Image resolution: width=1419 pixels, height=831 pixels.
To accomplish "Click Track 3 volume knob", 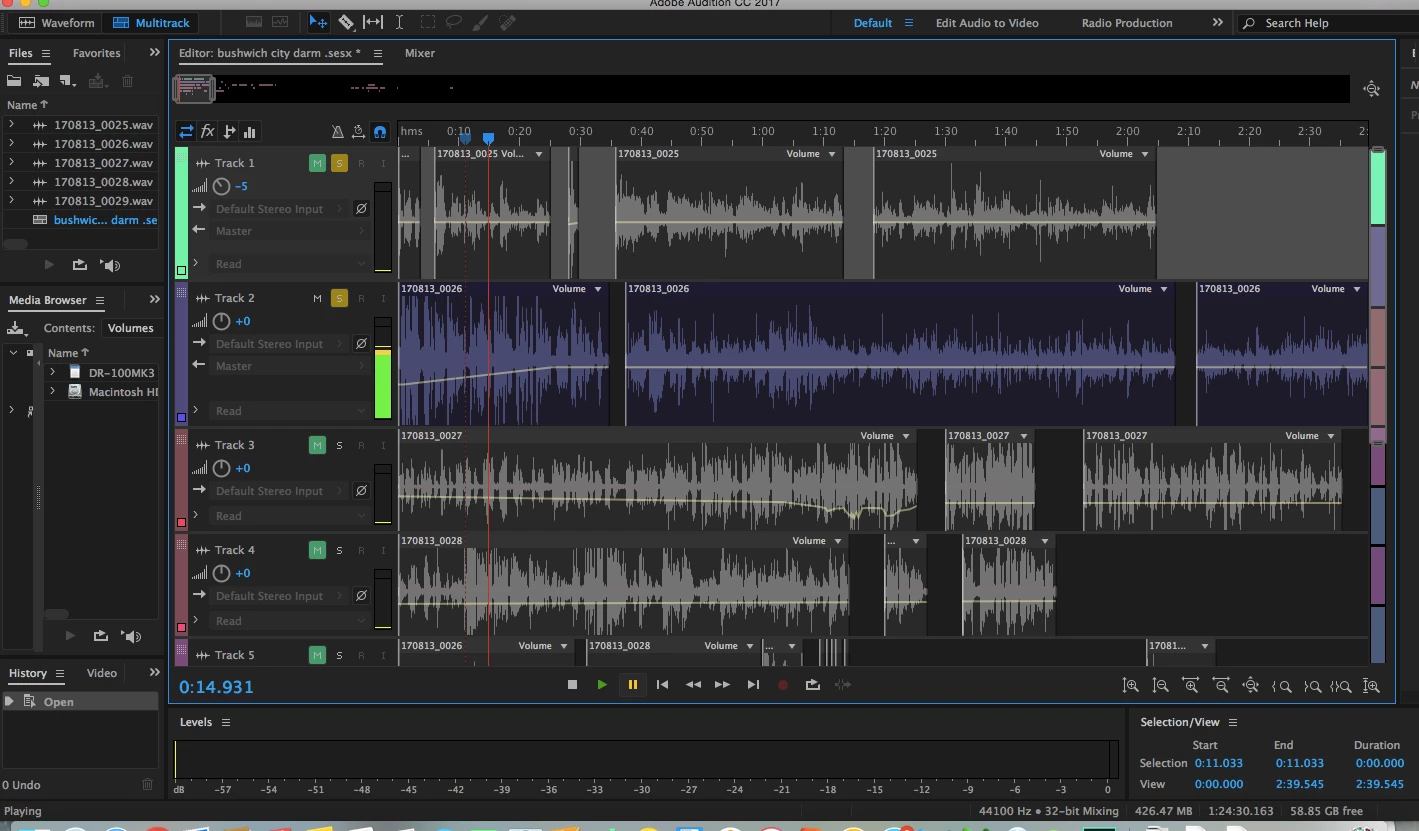I will pos(222,468).
